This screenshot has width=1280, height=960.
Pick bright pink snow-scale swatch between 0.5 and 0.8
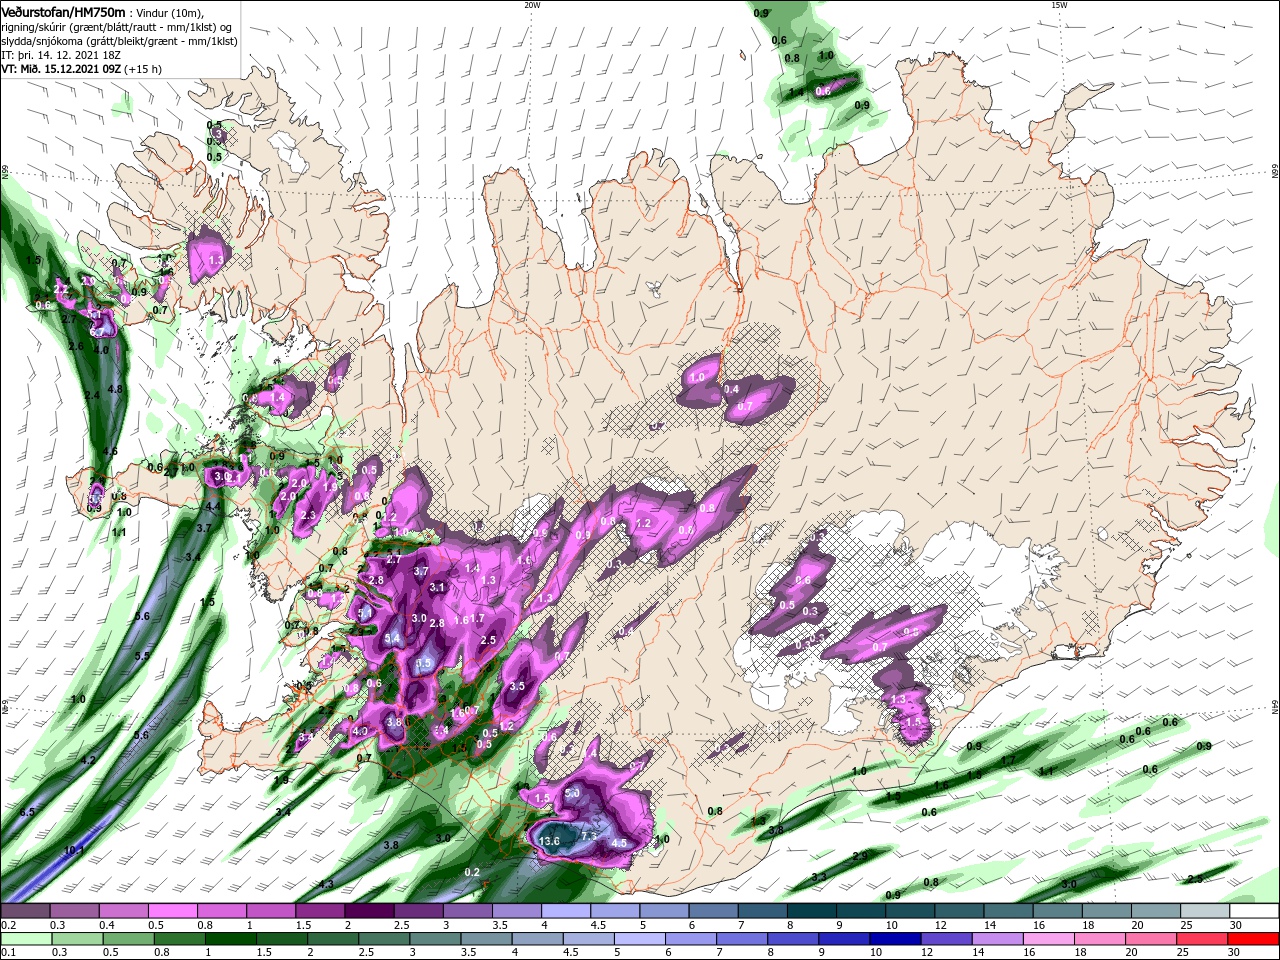[x=172, y=911]
